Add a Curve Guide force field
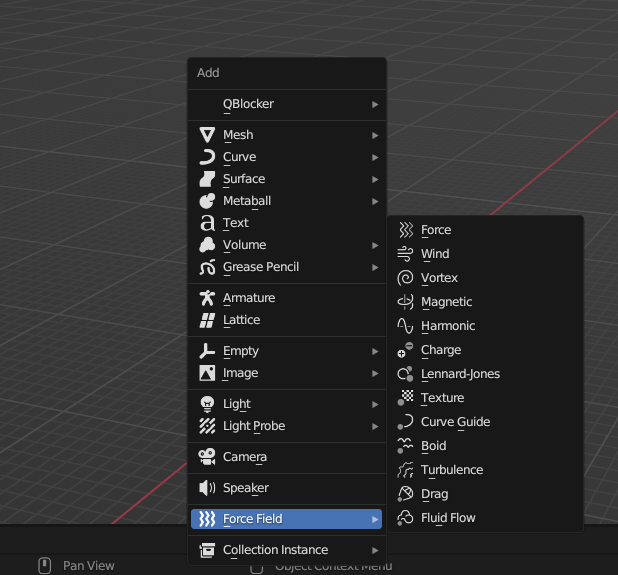 click(485, 422)
